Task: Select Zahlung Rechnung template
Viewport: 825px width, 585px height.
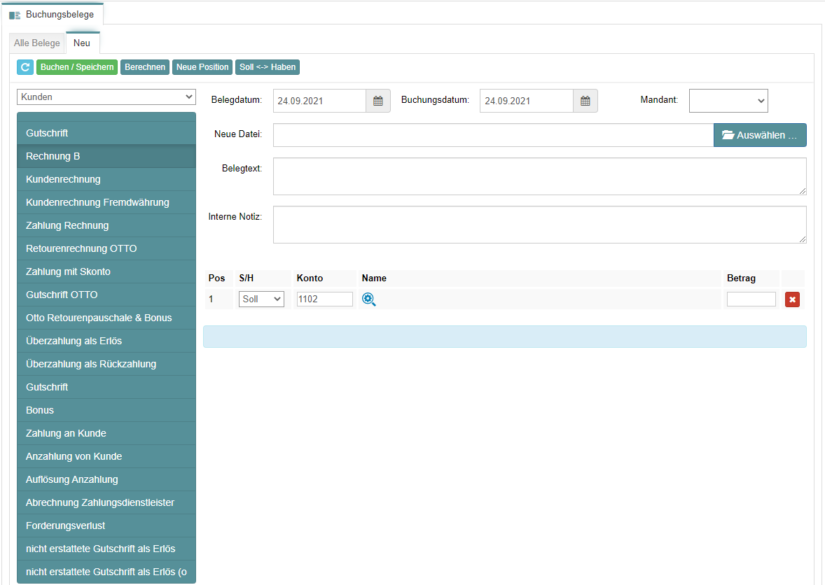Action: pyautogui.click(x=106, y=226)
